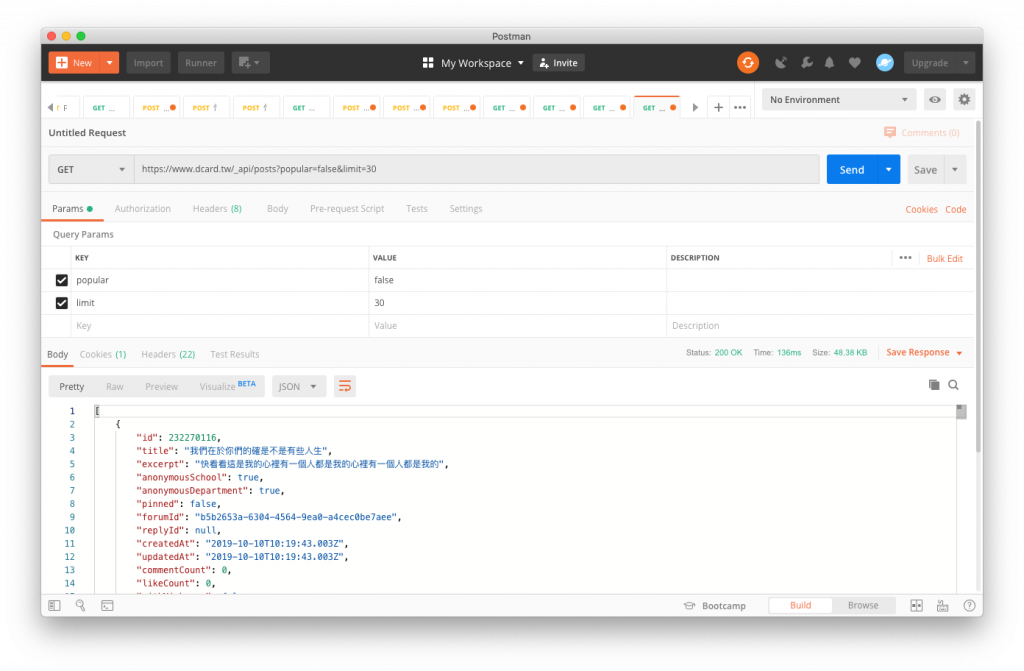The width and height of the screenshot is (1024, 671).
Task: Open the Test Results tab
Action: [234, 354]
